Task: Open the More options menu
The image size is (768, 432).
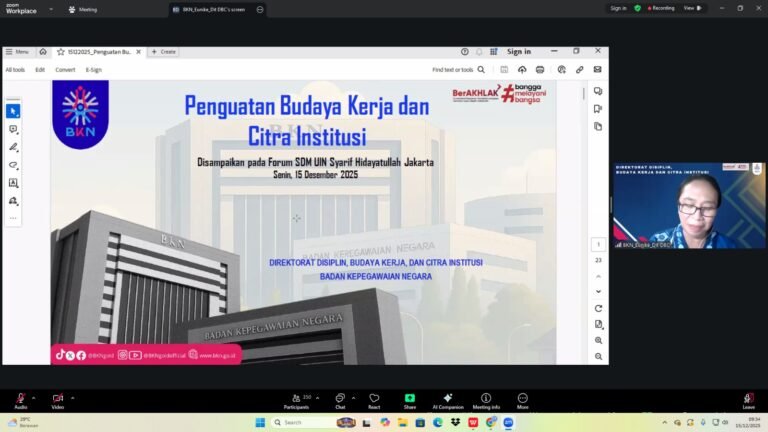Action: [522, 400]
